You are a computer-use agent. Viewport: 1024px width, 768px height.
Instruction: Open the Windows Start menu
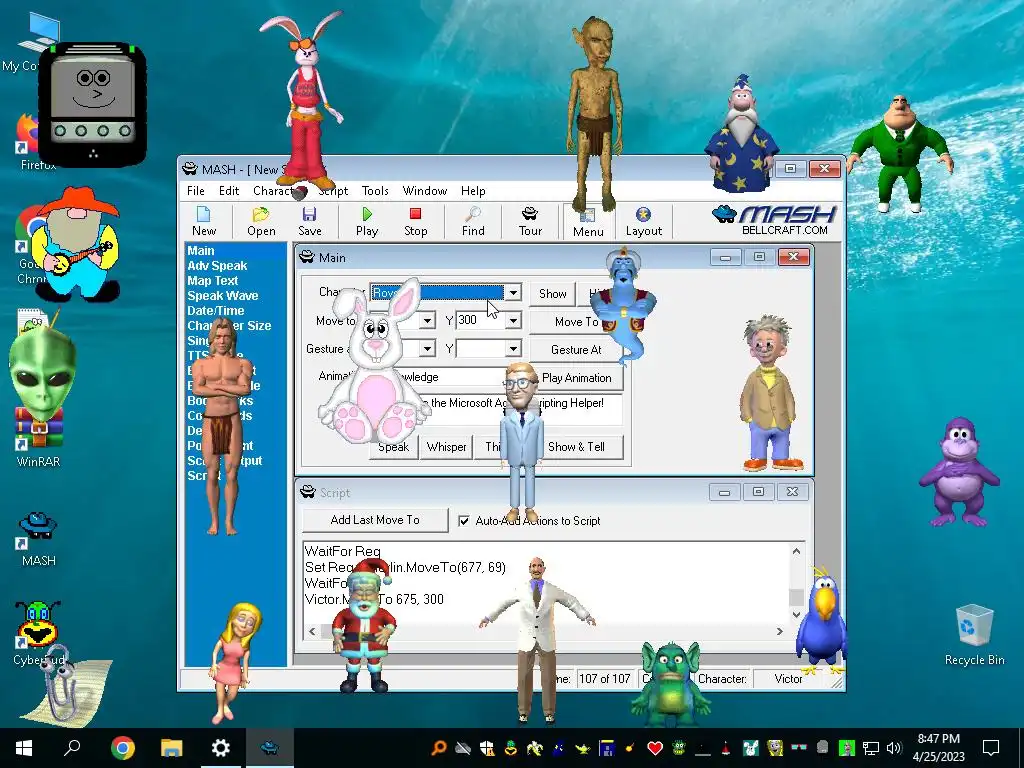[24, 748]
